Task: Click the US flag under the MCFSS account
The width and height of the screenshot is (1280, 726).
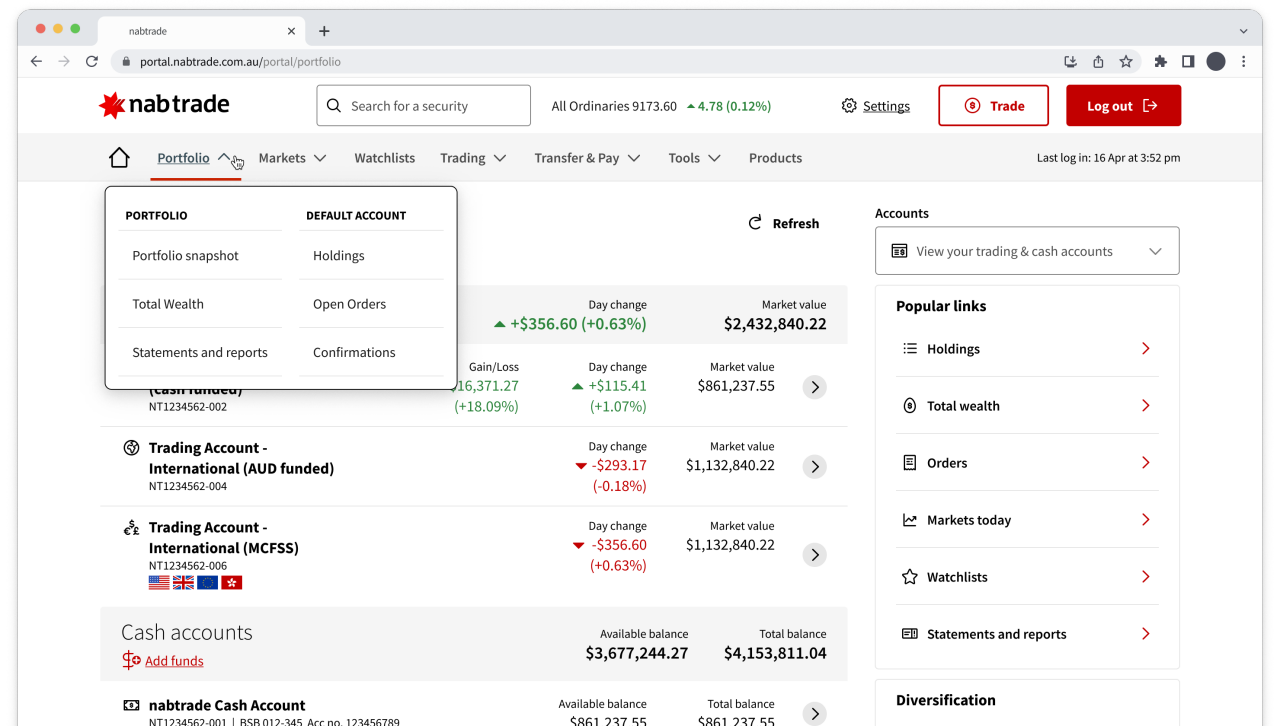Action: coord(159,582)
